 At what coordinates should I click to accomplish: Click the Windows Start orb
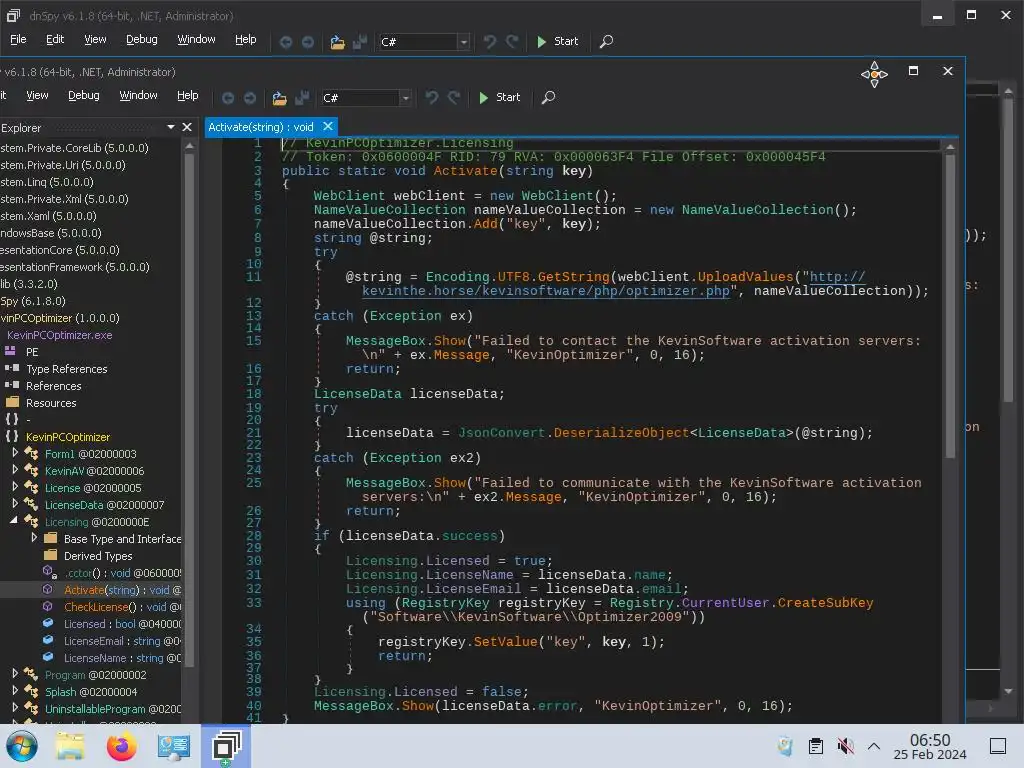[22, 746]
